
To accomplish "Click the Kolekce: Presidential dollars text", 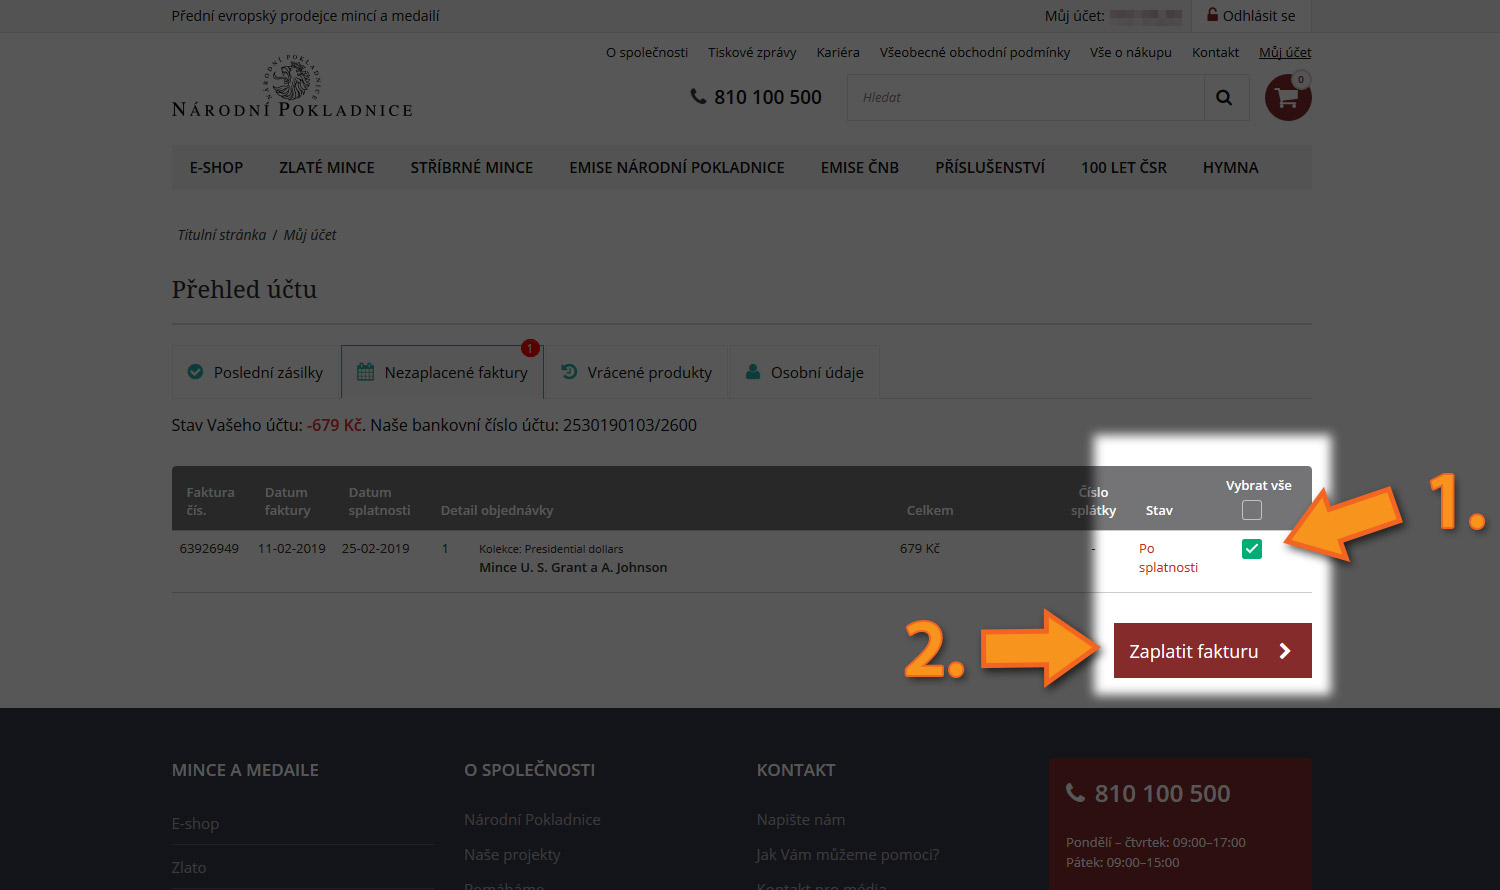I will coord(551,549).
